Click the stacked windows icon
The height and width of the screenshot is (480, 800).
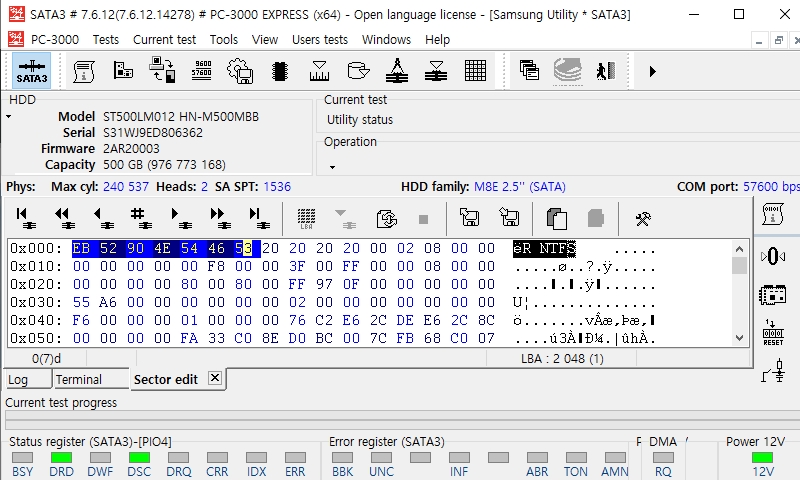pyautogui.click(x=529, y=70)
